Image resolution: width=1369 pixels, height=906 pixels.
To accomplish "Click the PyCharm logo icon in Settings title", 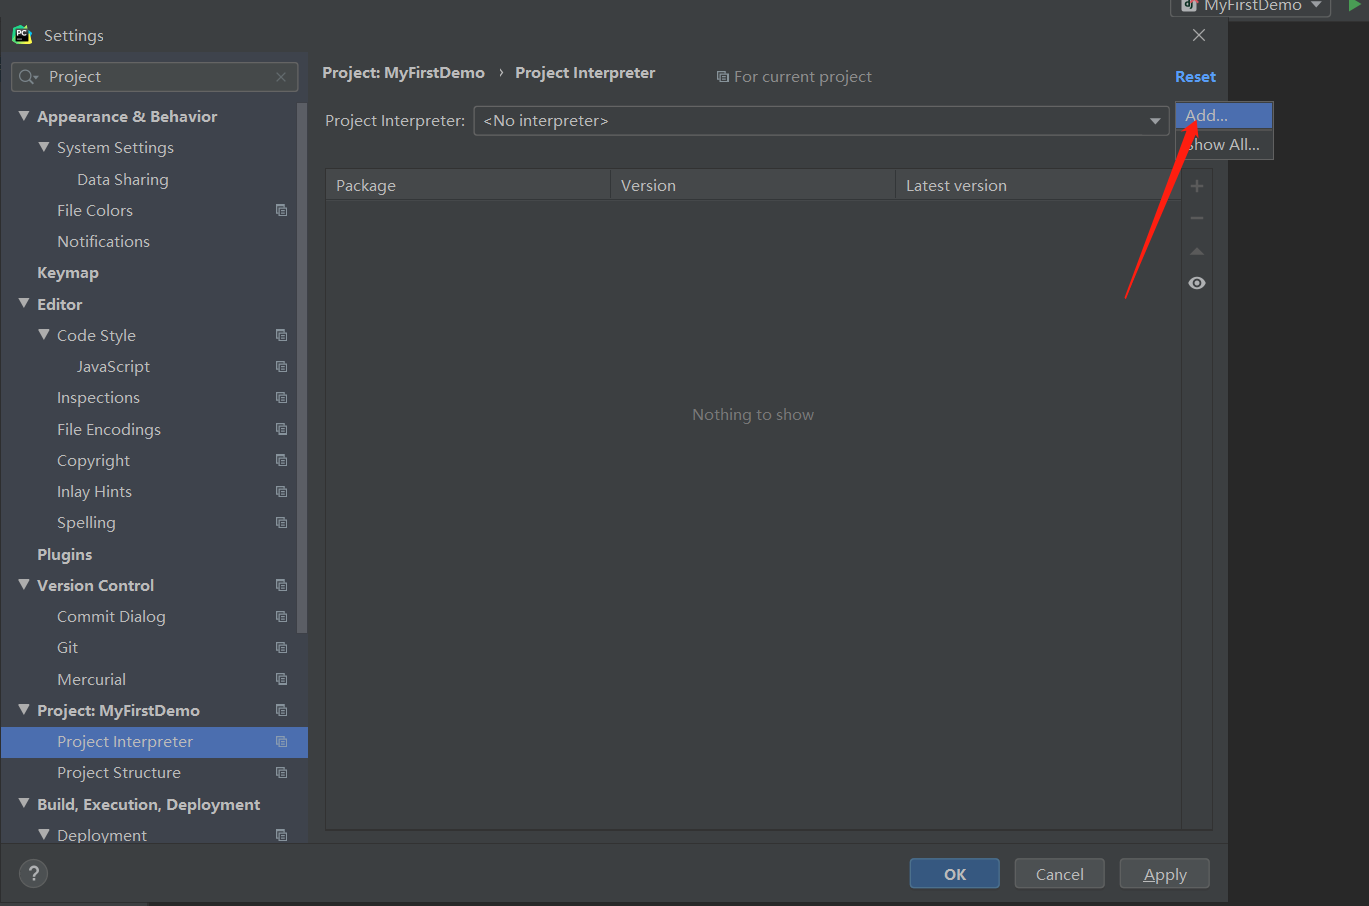I will (x=22, y=35).
